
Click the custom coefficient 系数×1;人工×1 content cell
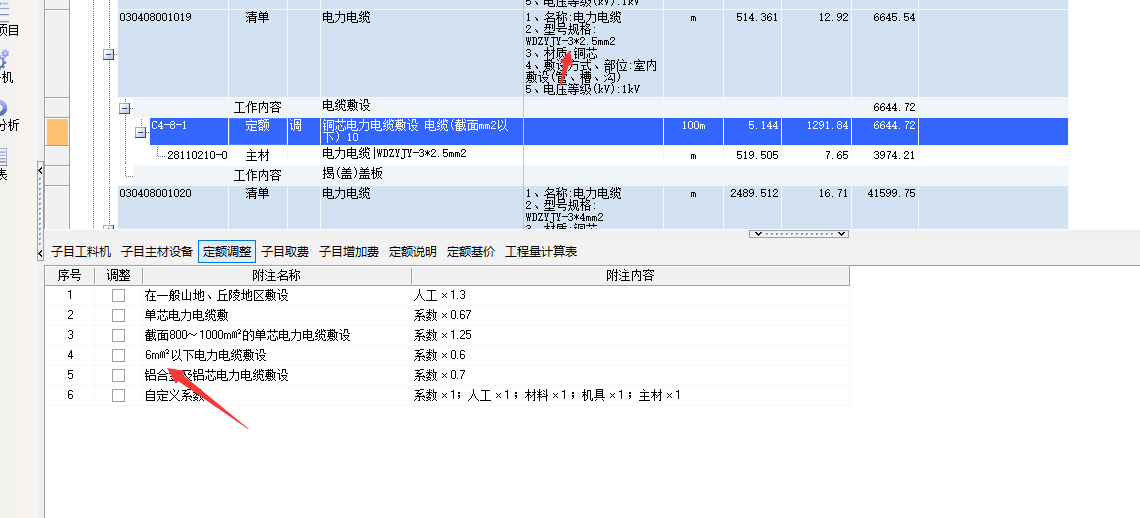pyautogui.click(x=630, y=396)
